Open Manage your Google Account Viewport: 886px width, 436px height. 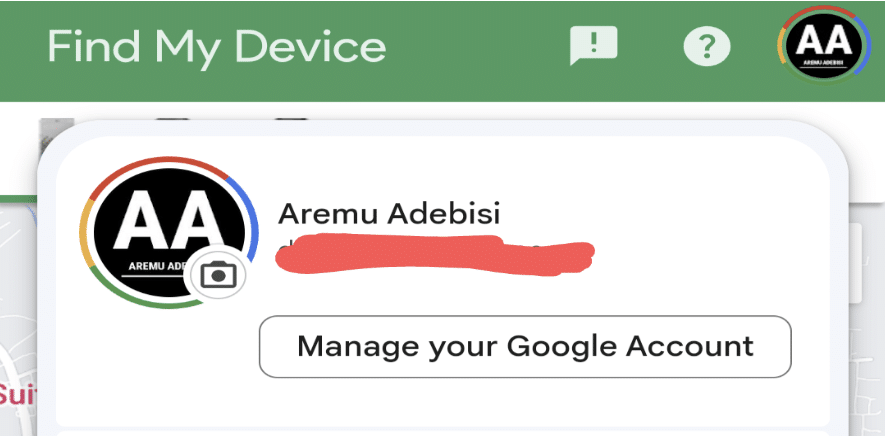tap(525, 346)
